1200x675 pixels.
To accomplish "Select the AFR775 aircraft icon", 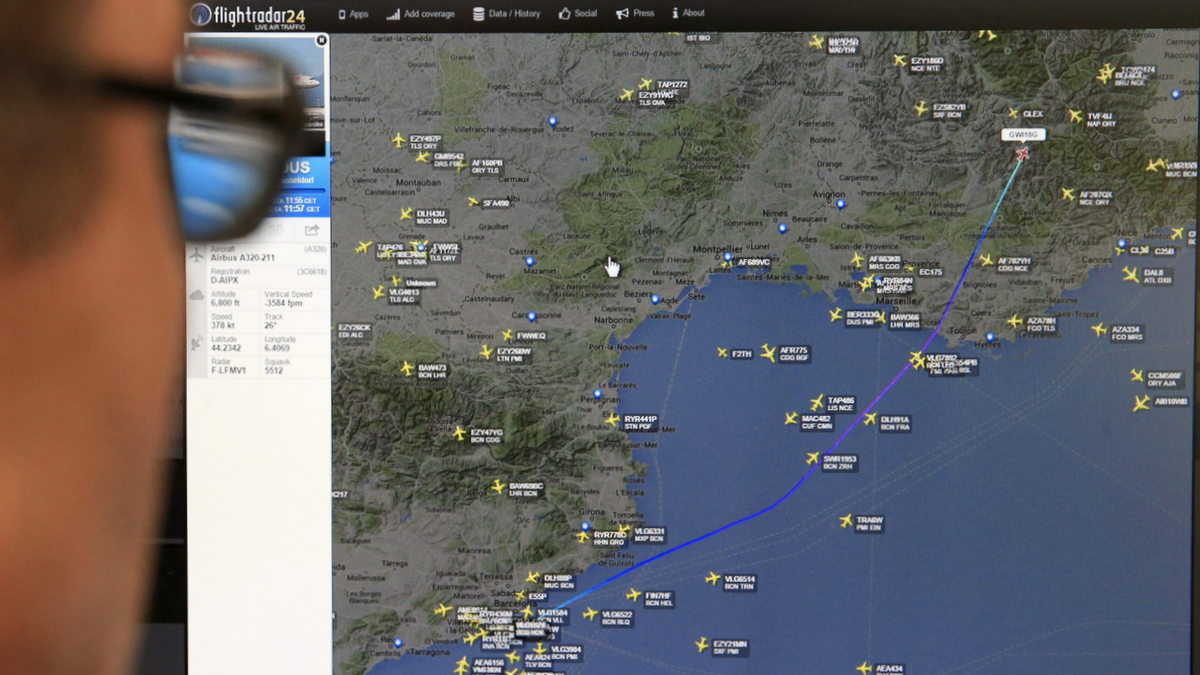I will click(767, 352).
